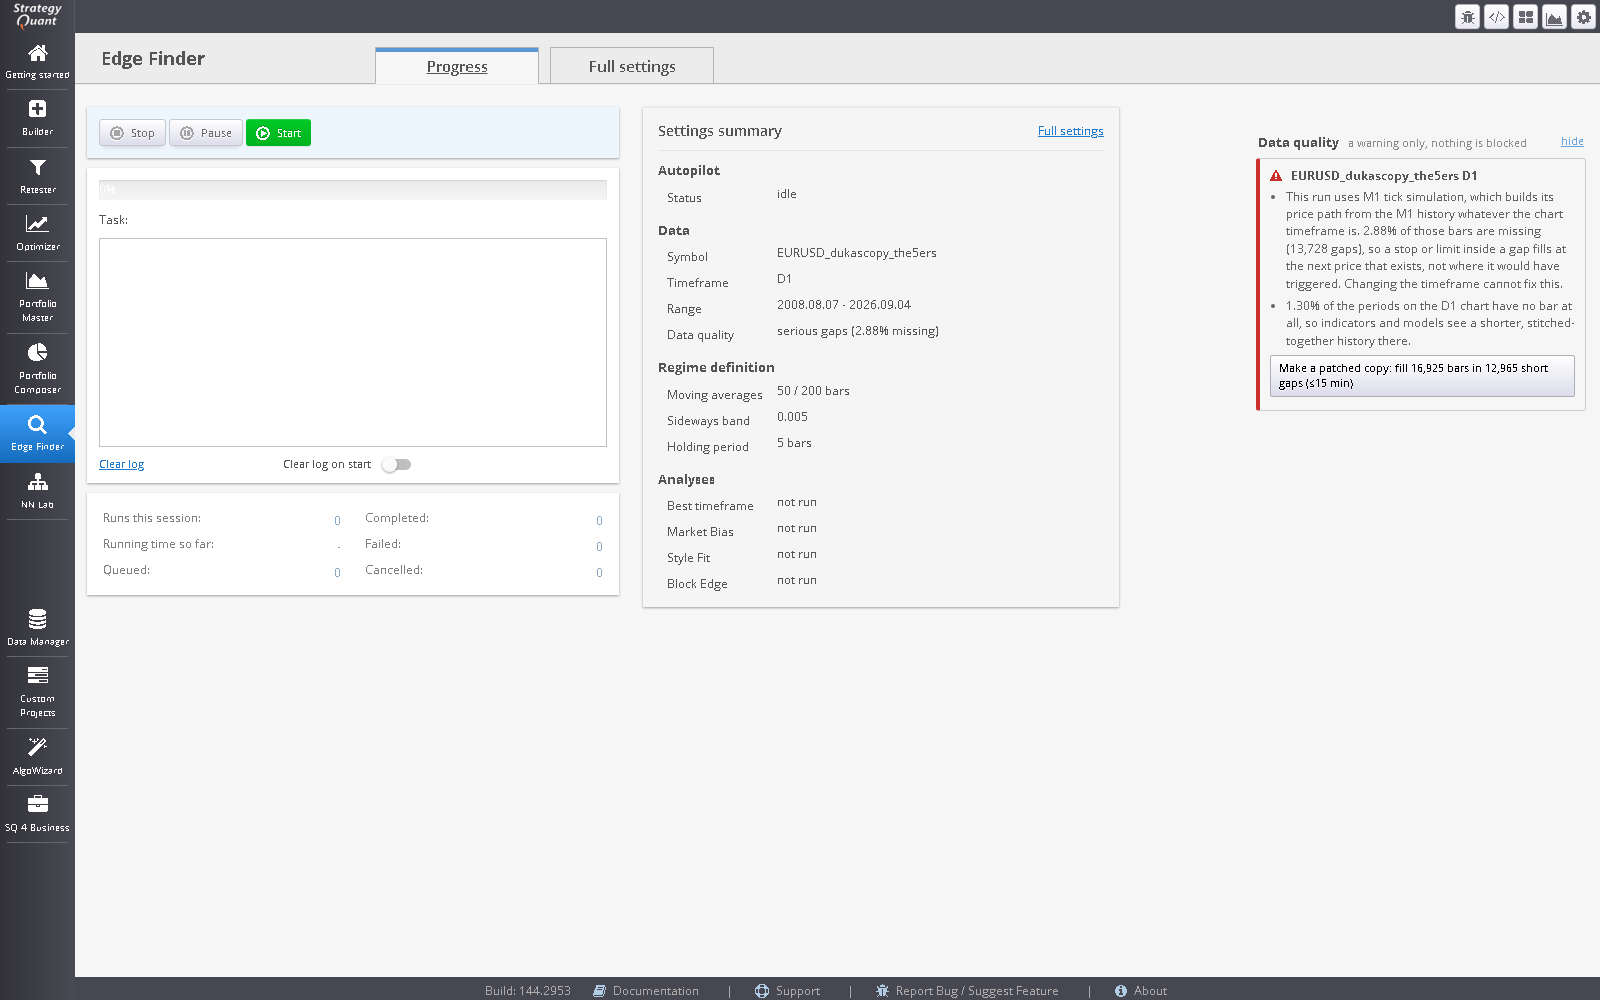The width and height of the screenshot is (1600, 1000).
Task: Start the Edge Finder run
Action: 278,133
